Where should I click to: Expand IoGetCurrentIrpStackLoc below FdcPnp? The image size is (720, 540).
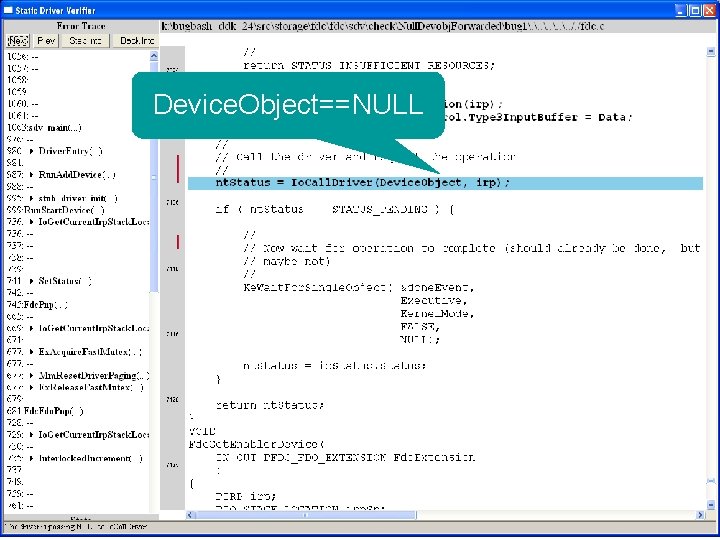pyautogui.click(x=31, y=328)
